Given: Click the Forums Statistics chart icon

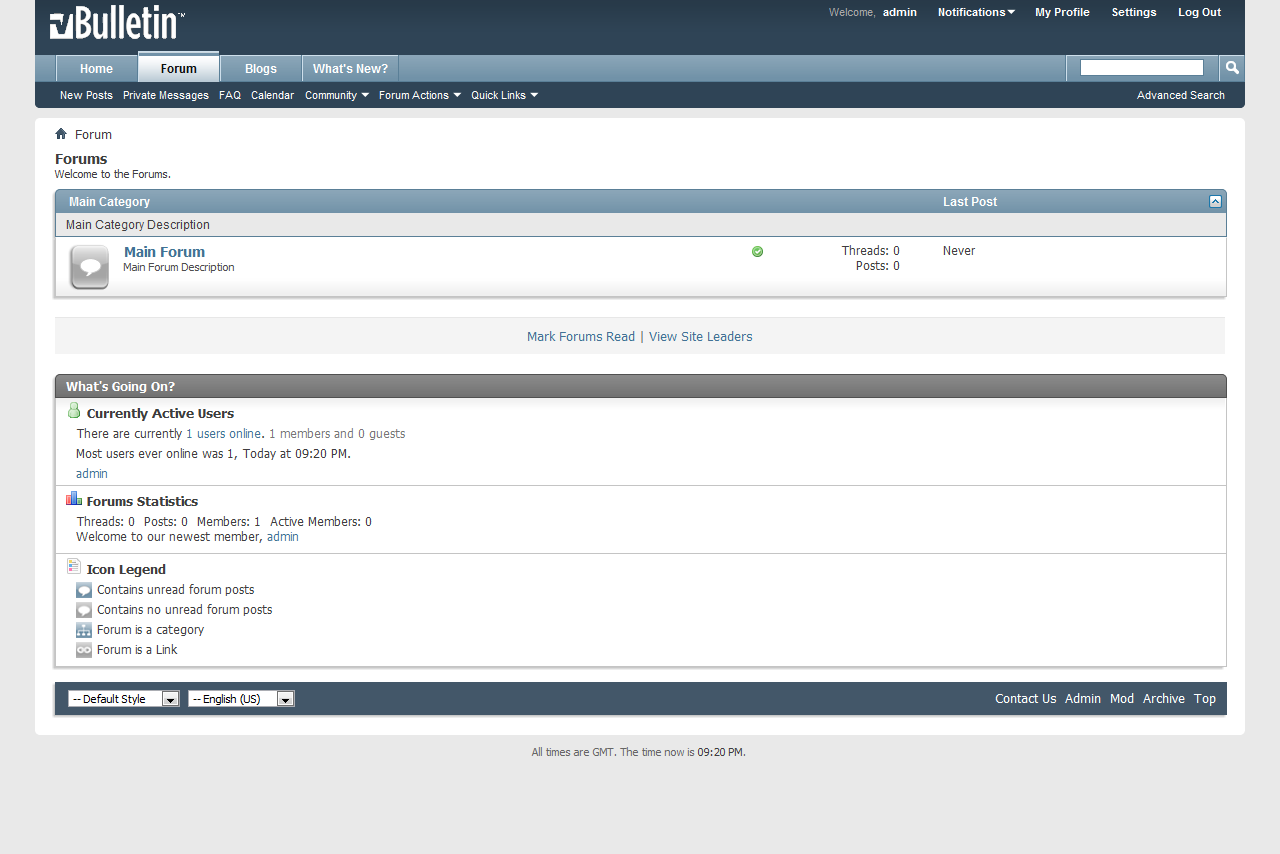Looking at the screenshot, I should 74,499.
